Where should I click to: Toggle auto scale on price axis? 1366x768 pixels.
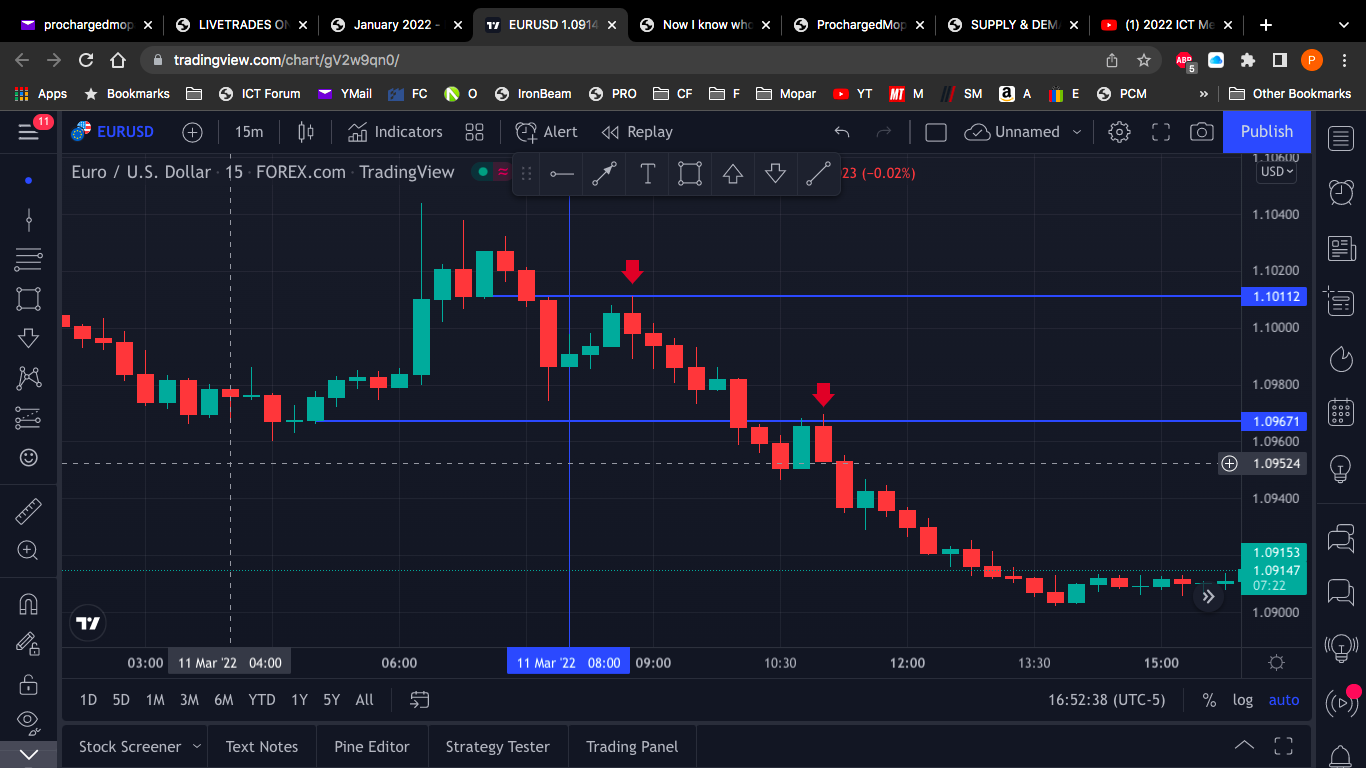[1284, 700]
